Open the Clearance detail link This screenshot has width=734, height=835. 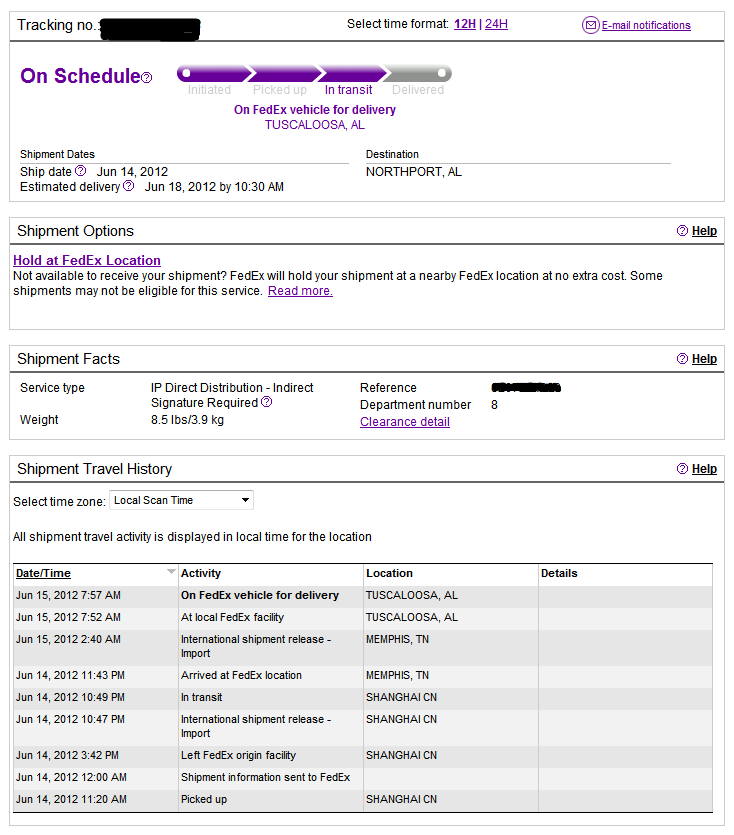(x=405, y=422)
